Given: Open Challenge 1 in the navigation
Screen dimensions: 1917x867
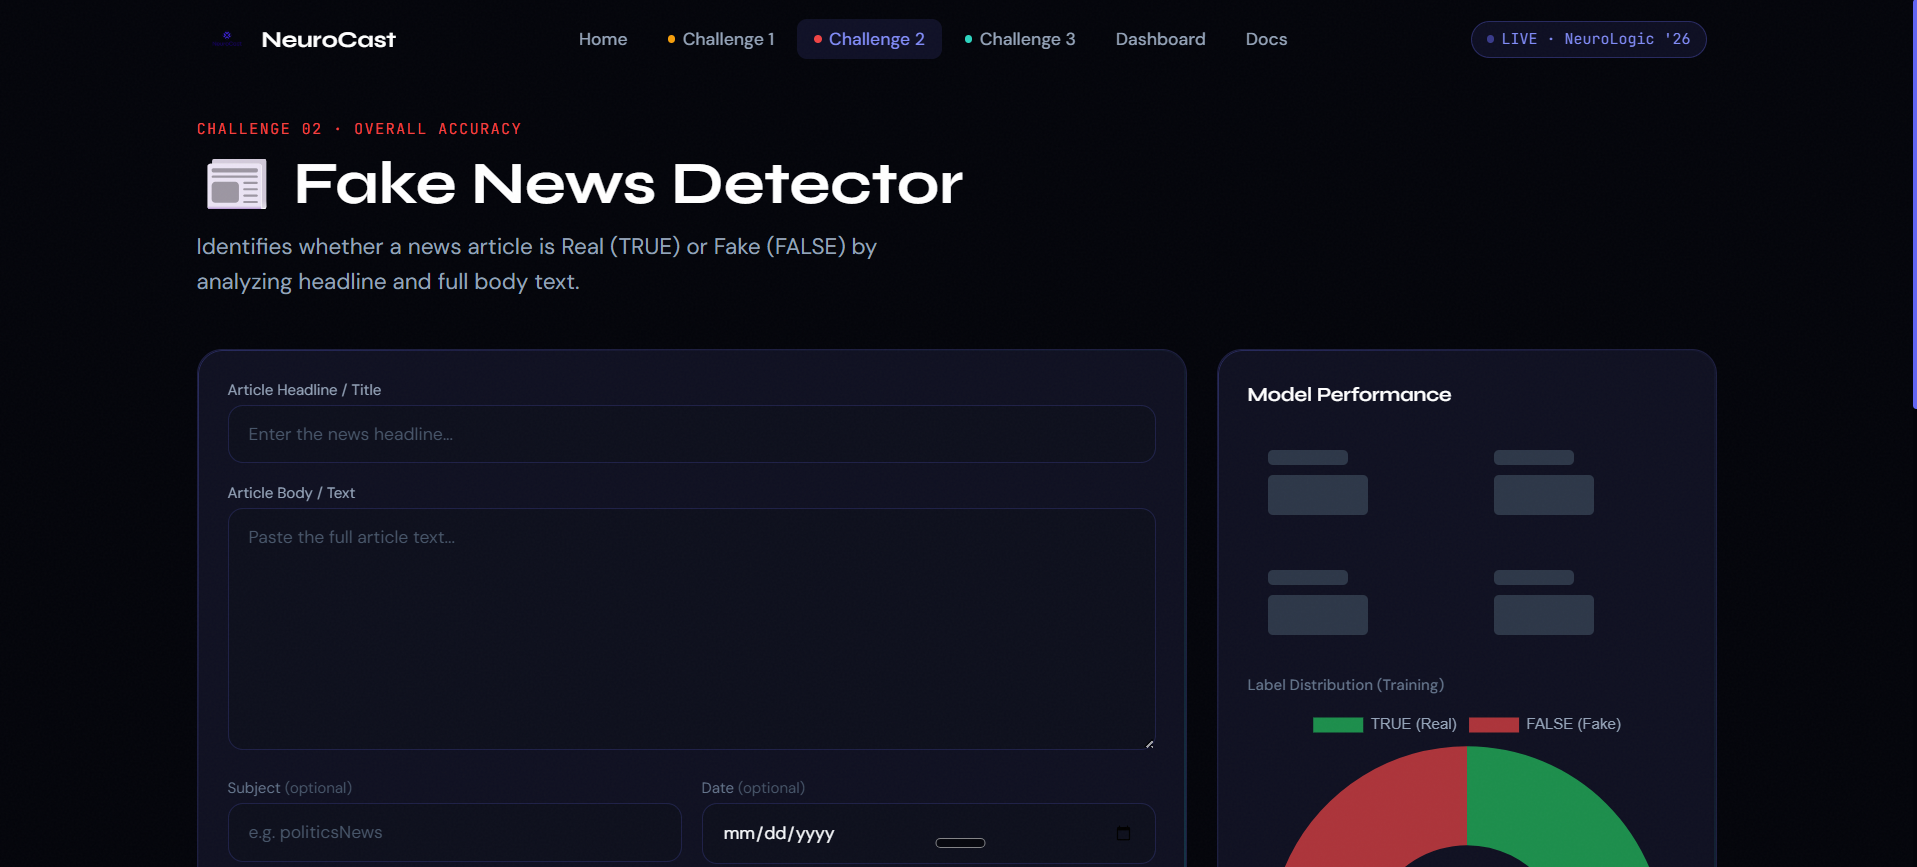Looking at the screenshot, I should [721, 39].
